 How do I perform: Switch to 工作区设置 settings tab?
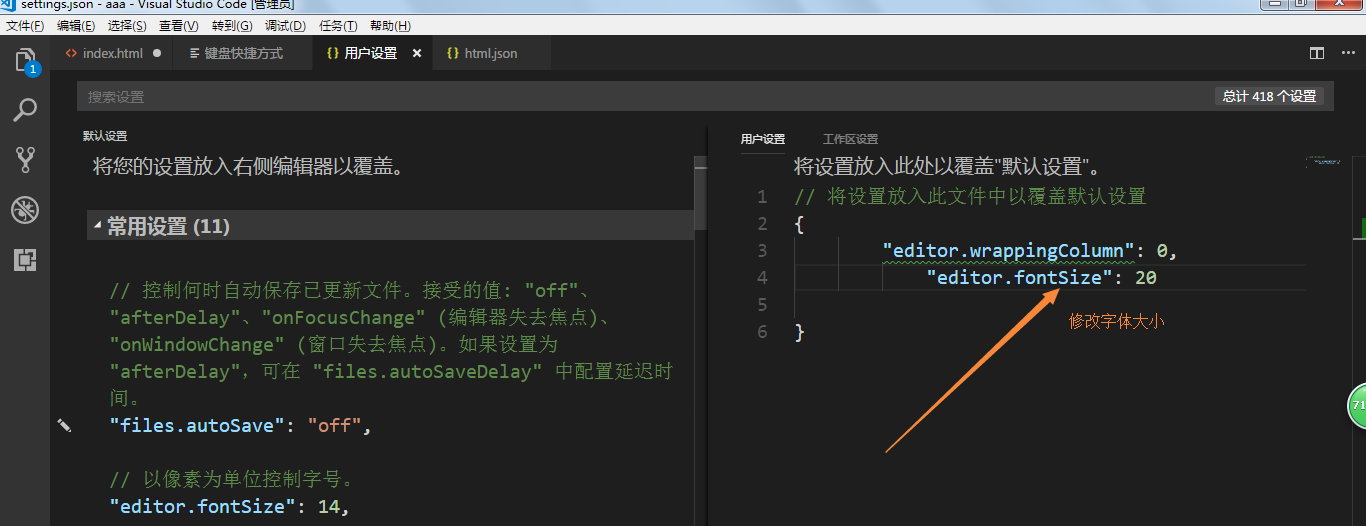[x=850, y=139]
